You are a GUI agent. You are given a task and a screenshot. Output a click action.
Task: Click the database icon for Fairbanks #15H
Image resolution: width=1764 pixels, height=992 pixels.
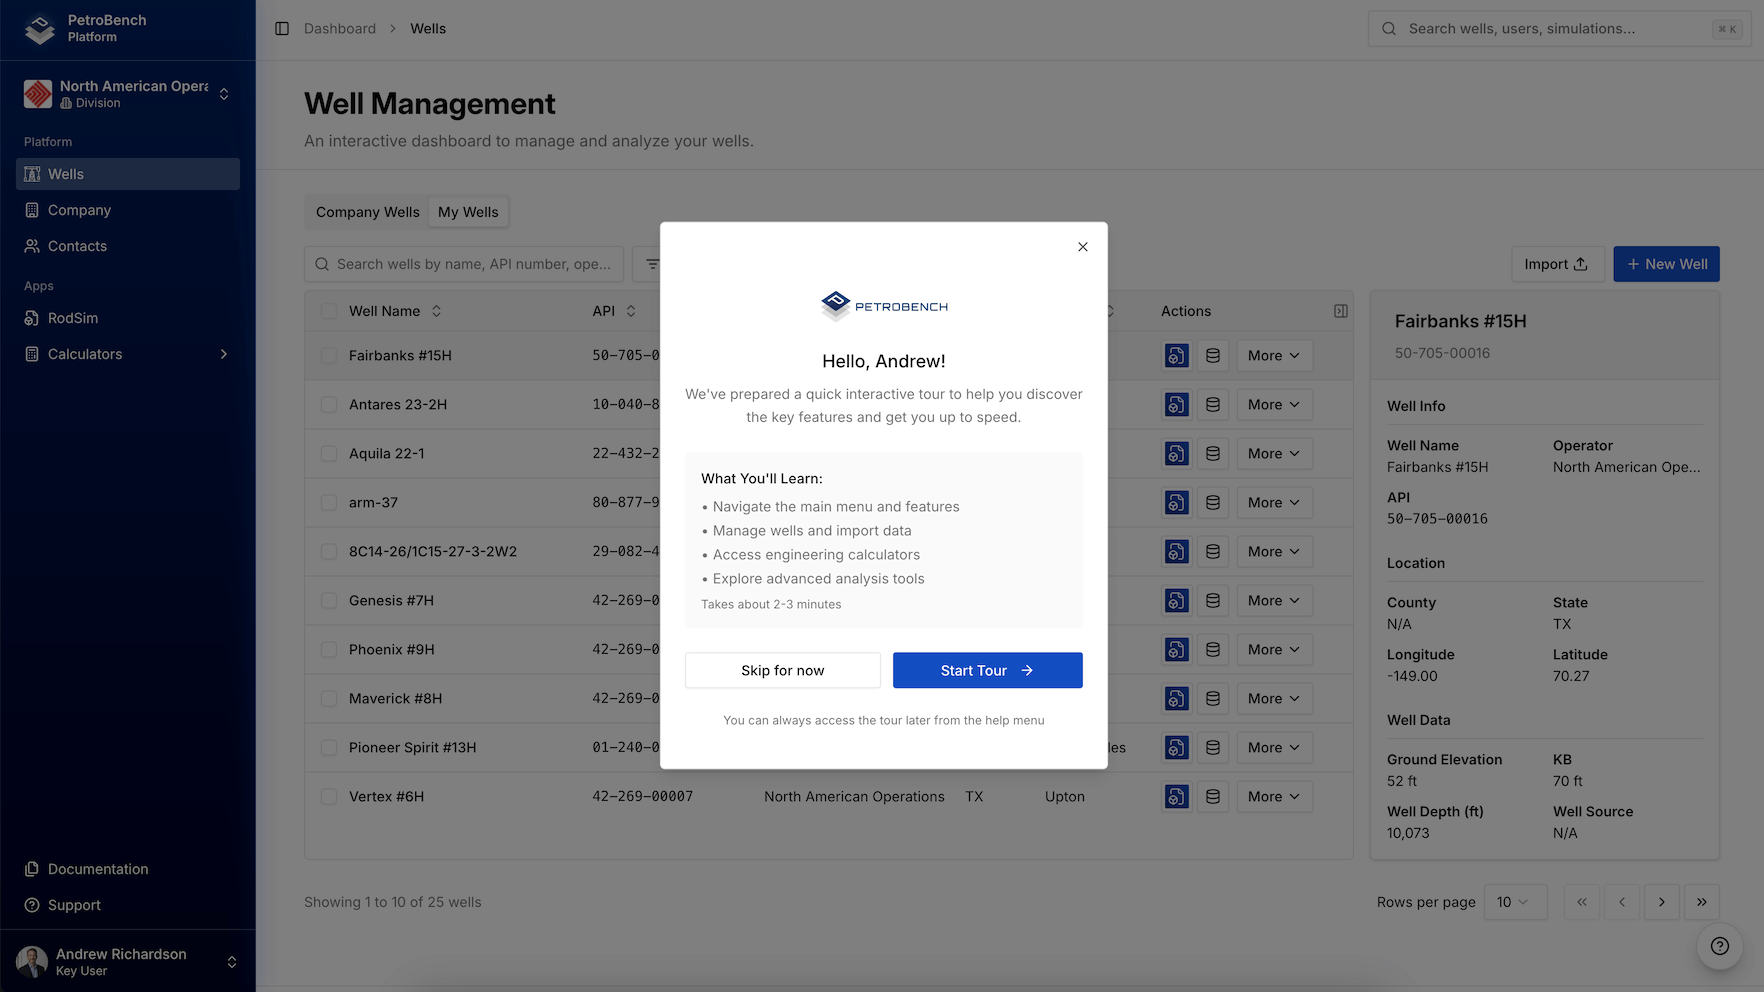1213,355
